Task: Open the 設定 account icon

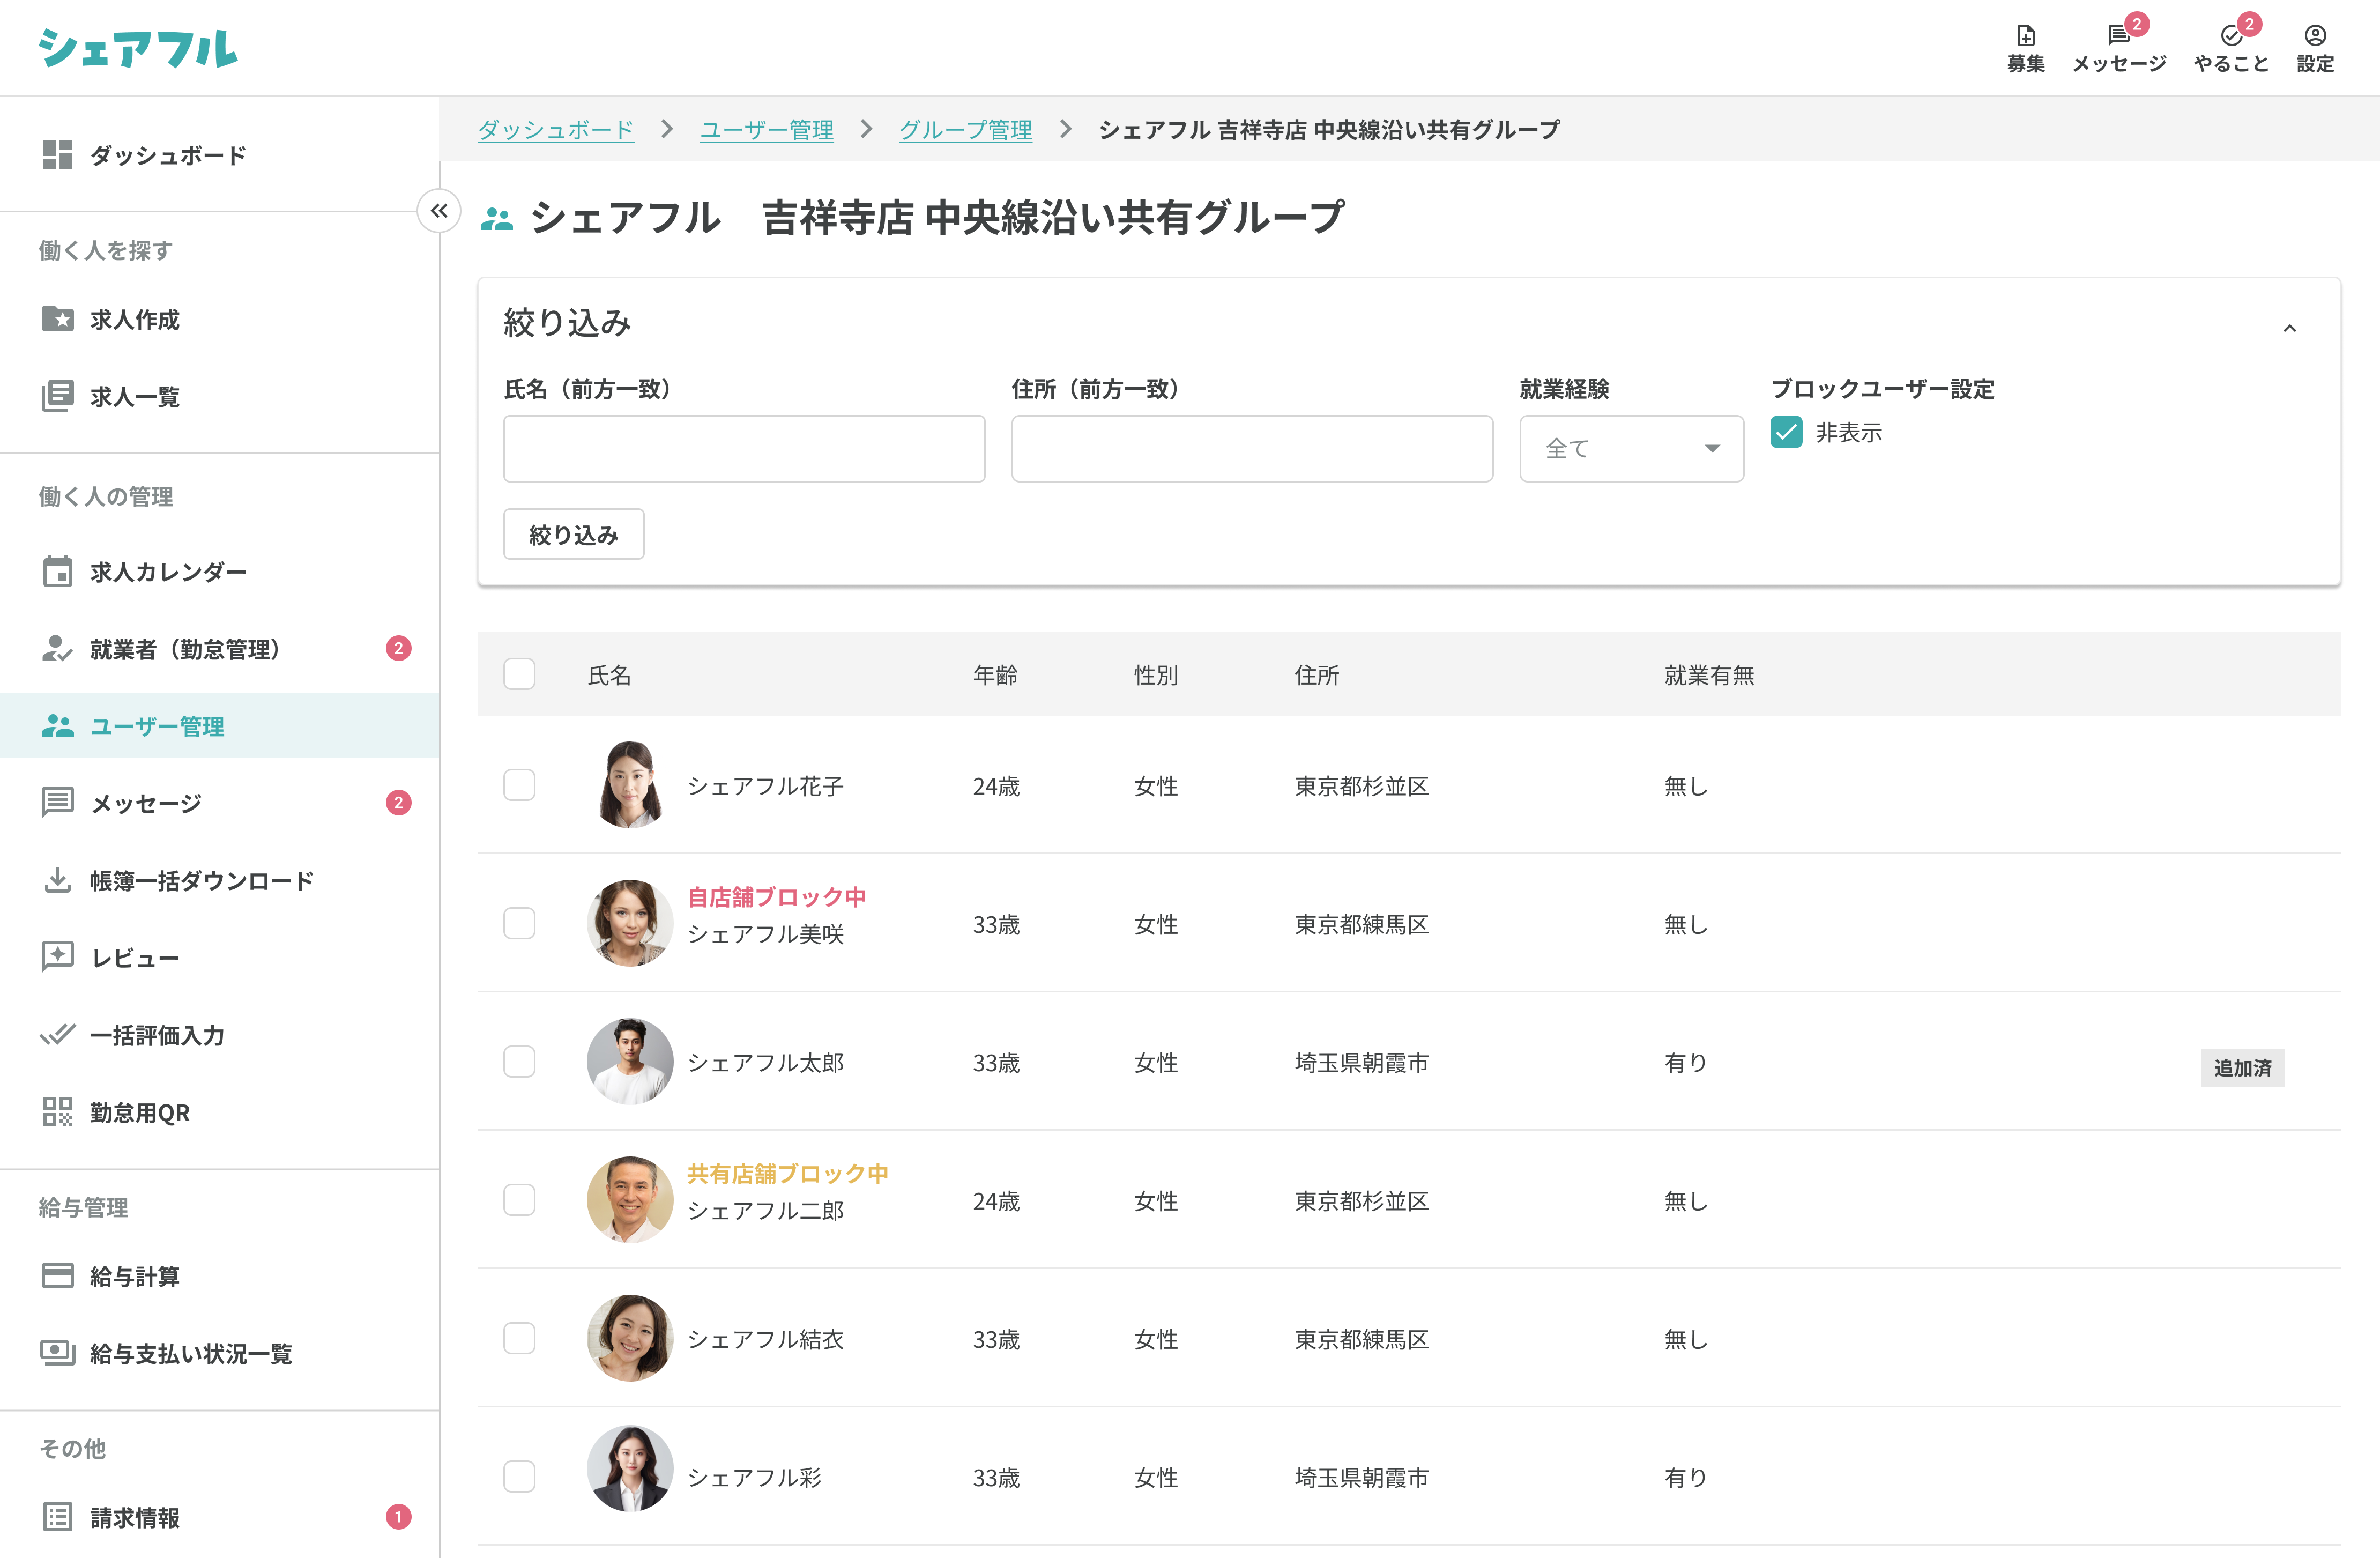Action: point(2314,36)
